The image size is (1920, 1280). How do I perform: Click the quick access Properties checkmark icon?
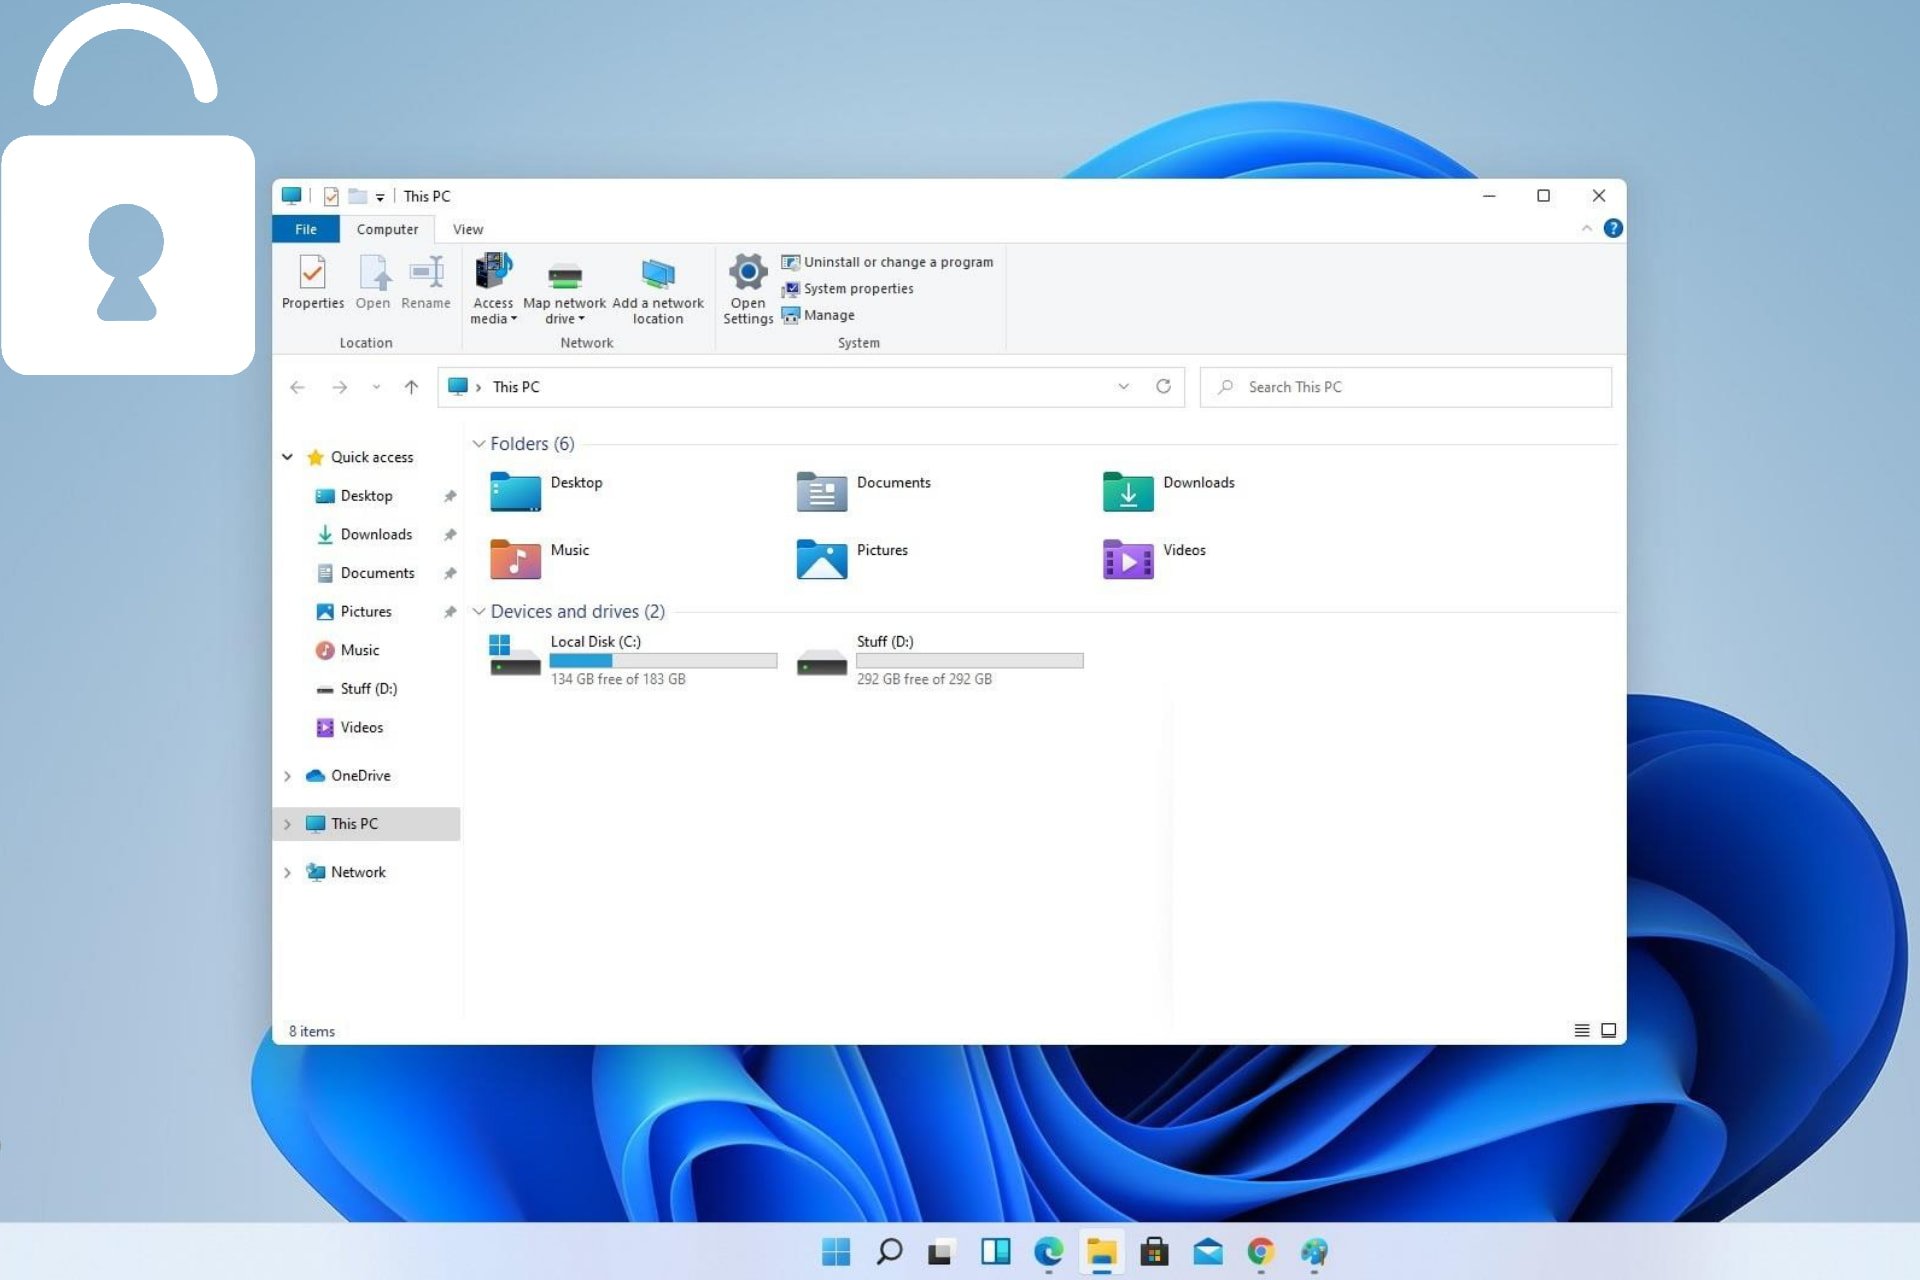click(331, 196)
